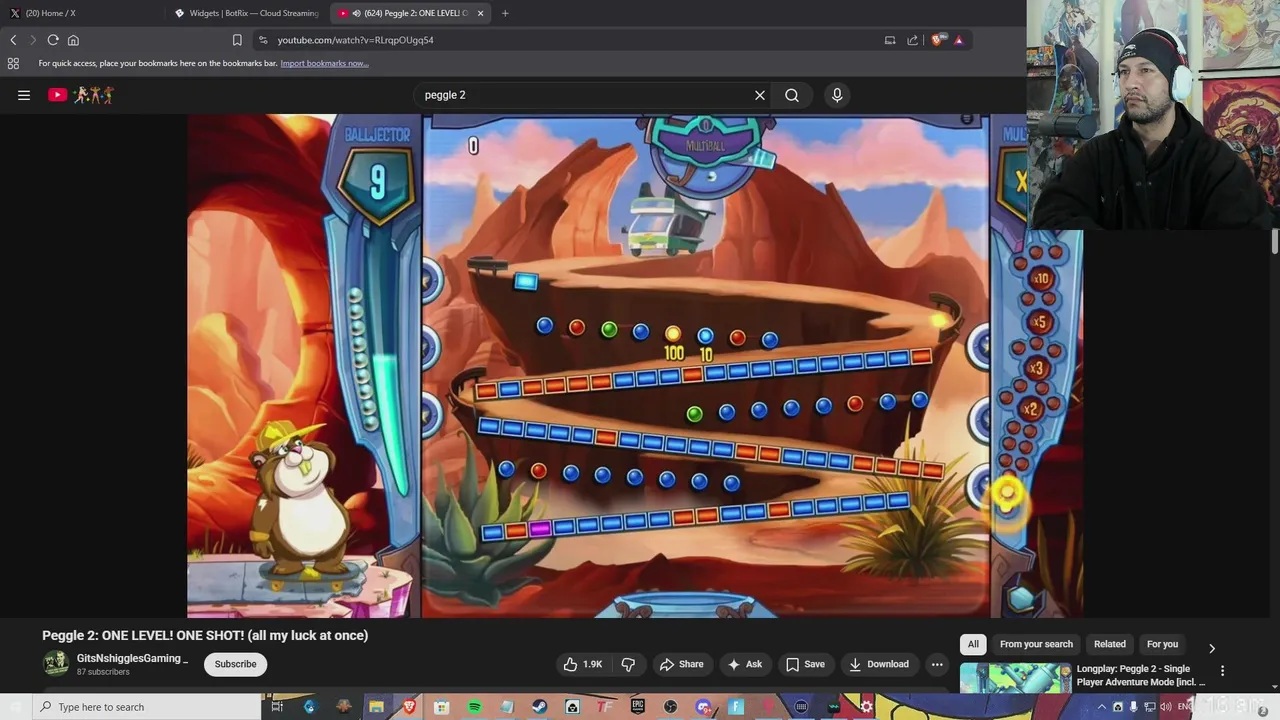Open the Longplay Peggle 2 thumbnail
Screen dimensions: 1280x720
[1015, 677]
